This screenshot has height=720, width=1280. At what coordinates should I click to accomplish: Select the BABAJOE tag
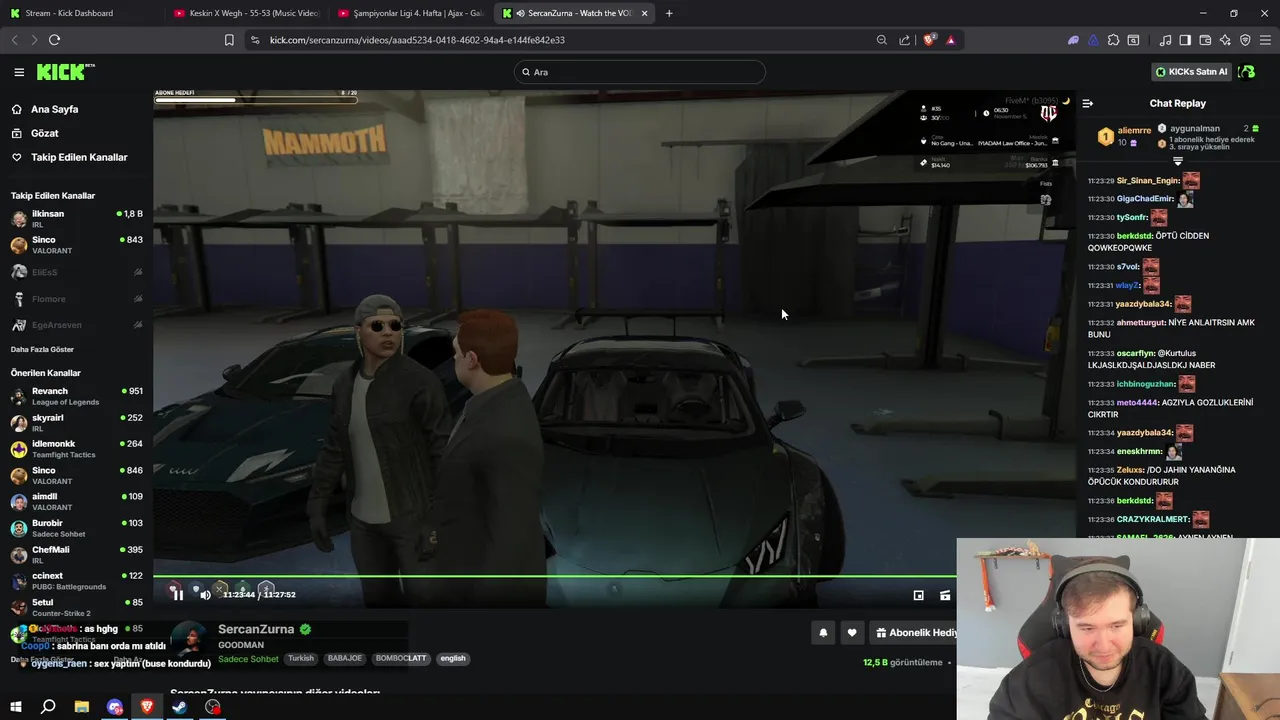tap(345, 659)
